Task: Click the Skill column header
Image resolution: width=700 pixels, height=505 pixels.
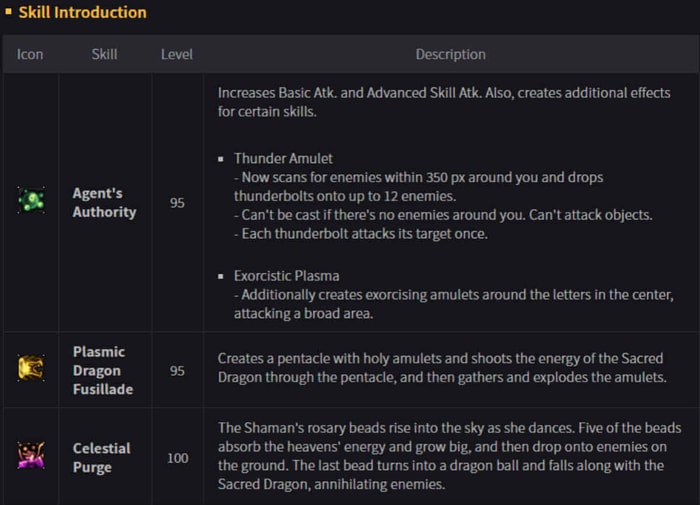Action: 104,54
